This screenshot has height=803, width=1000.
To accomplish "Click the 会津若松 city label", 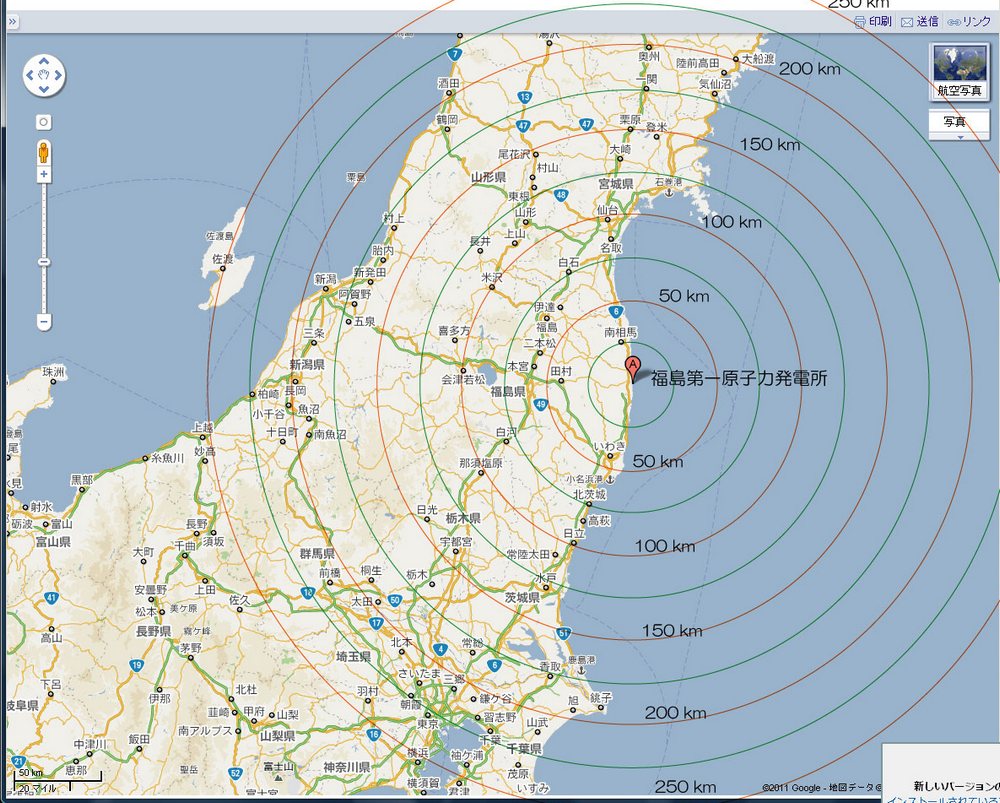I will click(x=463, y=379).
